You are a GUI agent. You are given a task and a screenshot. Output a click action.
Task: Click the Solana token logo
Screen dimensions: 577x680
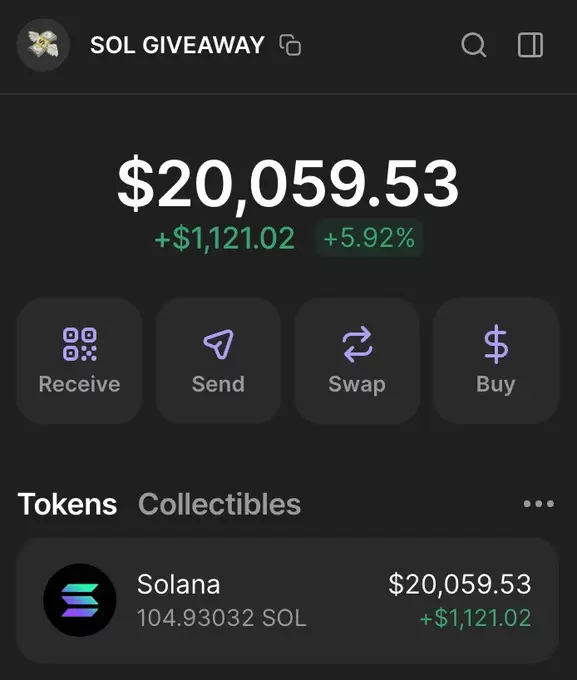[80, 600]
